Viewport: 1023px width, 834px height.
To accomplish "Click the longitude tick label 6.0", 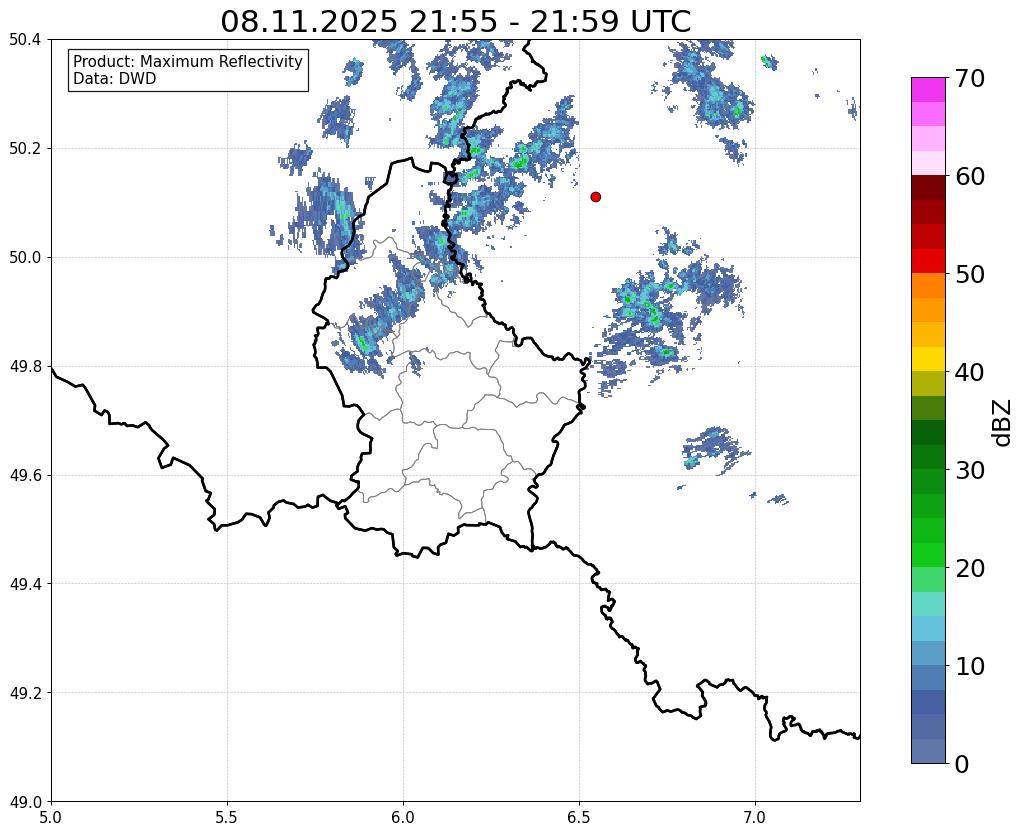I will [x=403, y=817].
